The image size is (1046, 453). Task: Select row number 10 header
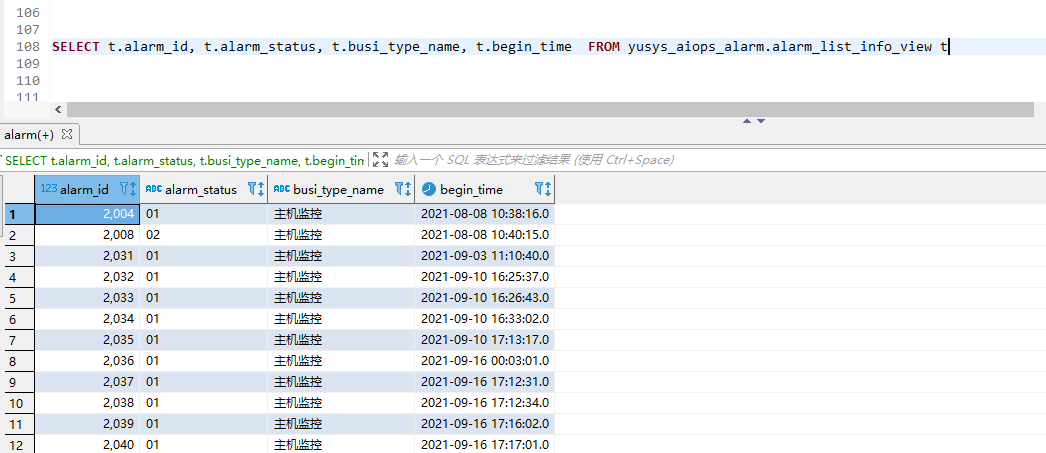point(19,403)
